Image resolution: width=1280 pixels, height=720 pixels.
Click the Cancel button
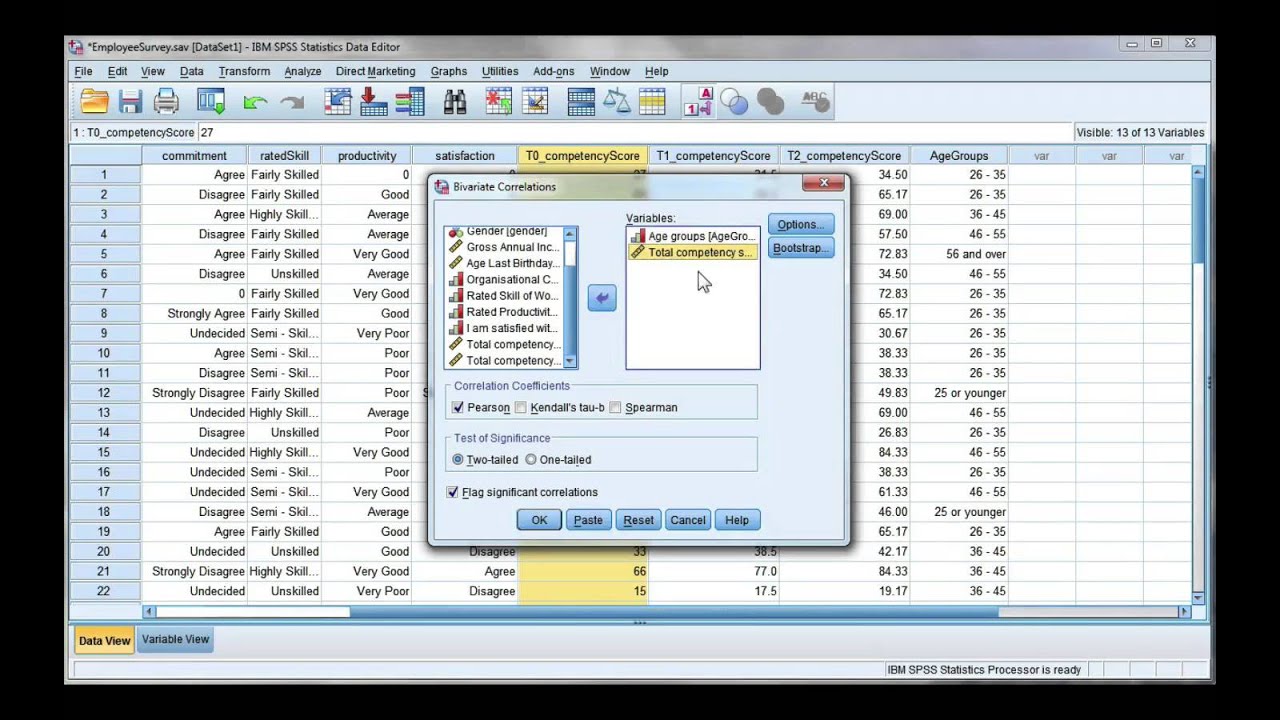point(688,520)
